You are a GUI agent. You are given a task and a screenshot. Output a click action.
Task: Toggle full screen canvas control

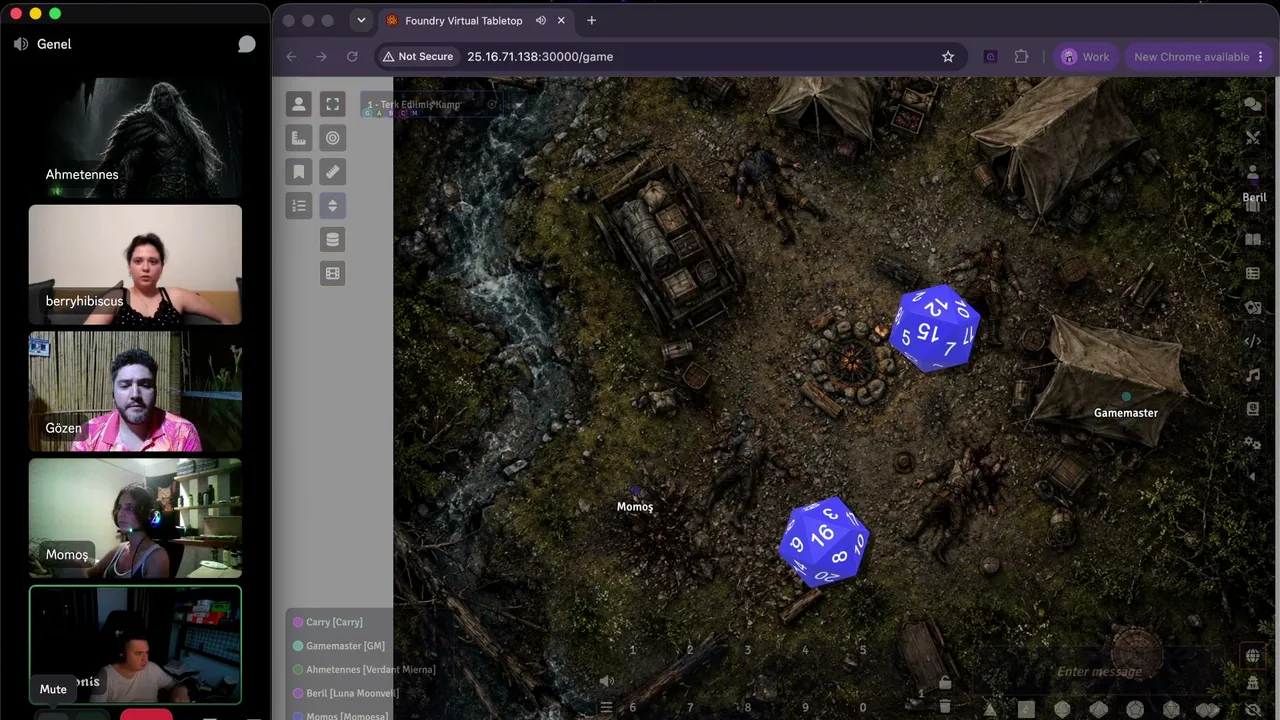click(x=333, y=104)
